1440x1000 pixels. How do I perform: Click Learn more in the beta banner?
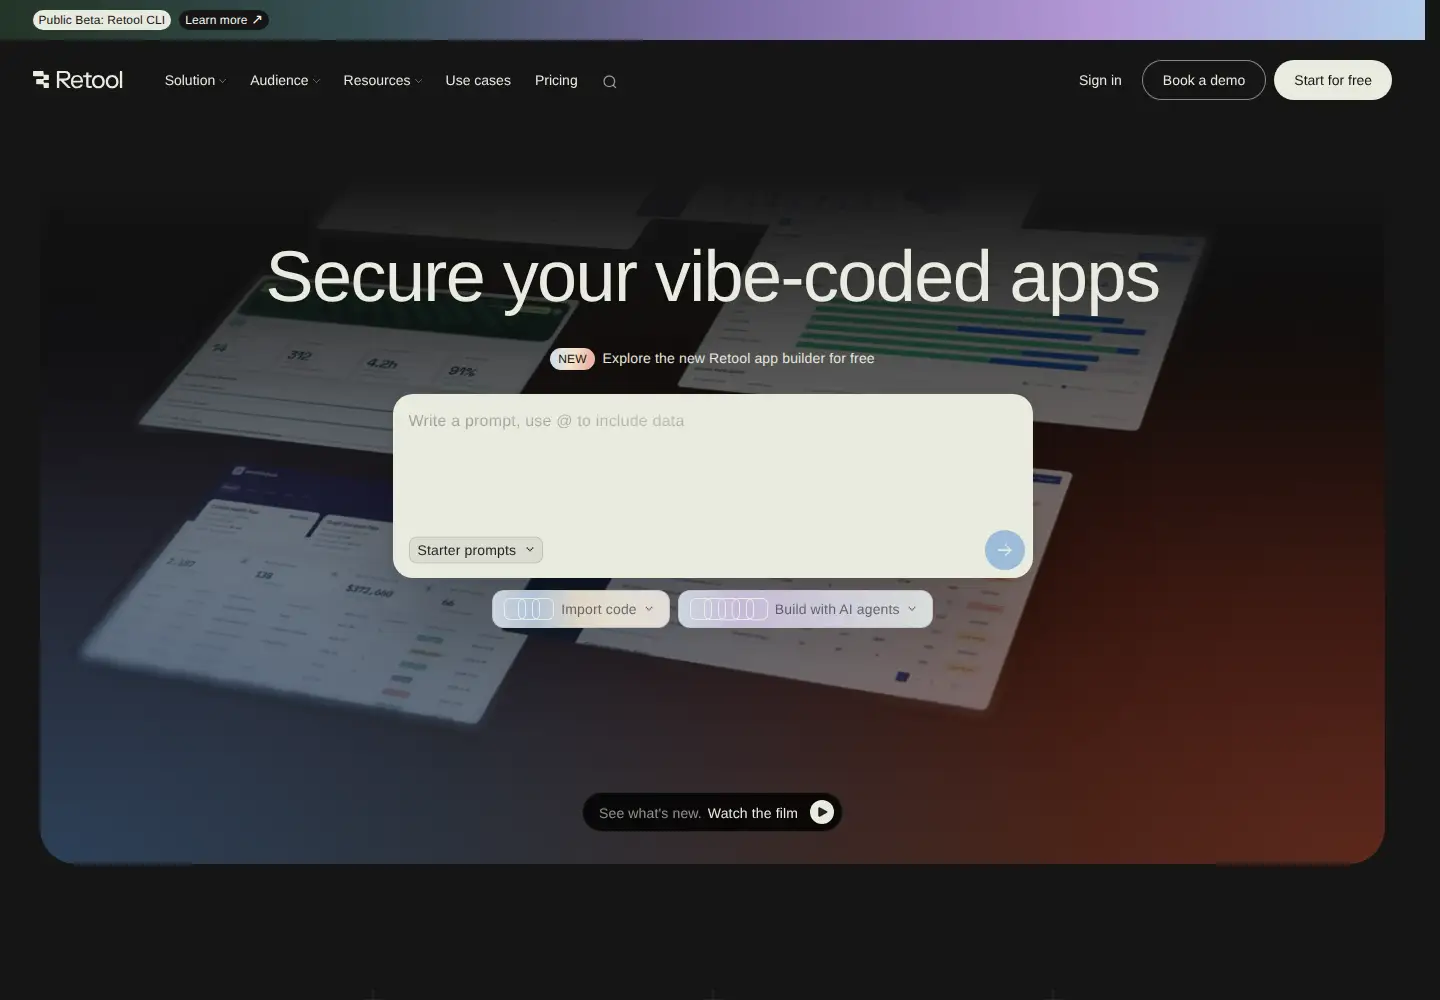(223, 20)
